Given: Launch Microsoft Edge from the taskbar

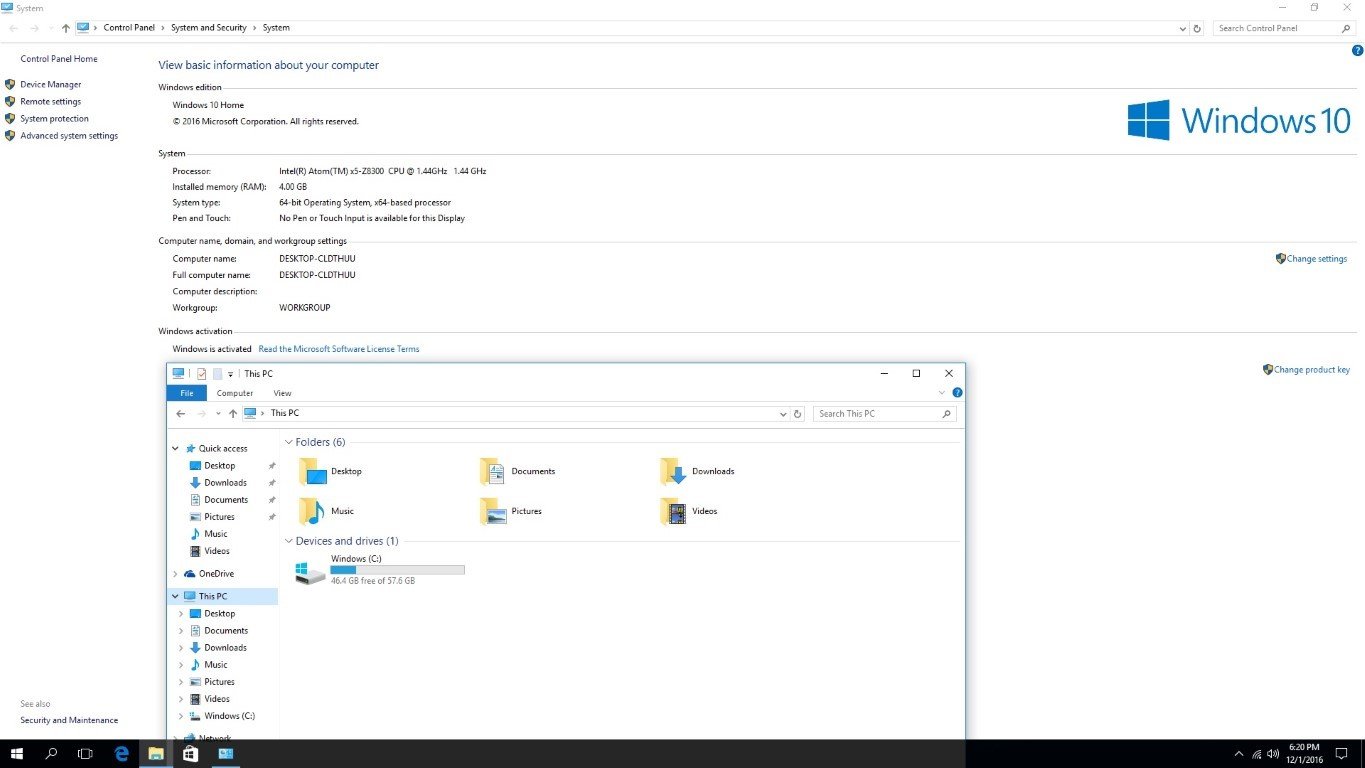Looking at the screenshot, I should tap(122, 753).
